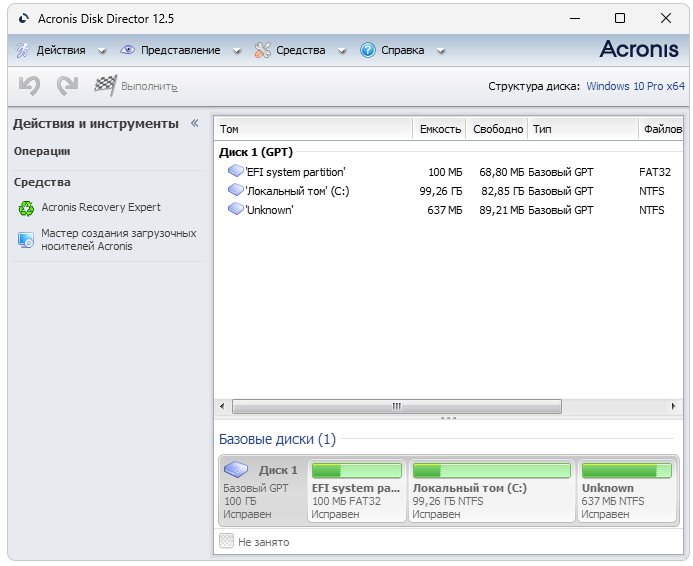Open the Windows 10 Pro x64 disk layout link
693x566 pixels.
pyautogui.click(x=636, y=86)
